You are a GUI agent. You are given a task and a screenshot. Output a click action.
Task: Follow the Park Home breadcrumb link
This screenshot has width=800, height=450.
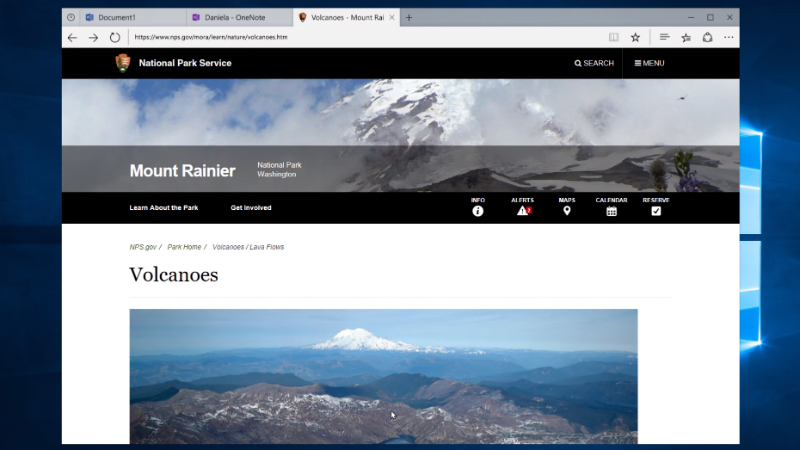coord(184,247)
